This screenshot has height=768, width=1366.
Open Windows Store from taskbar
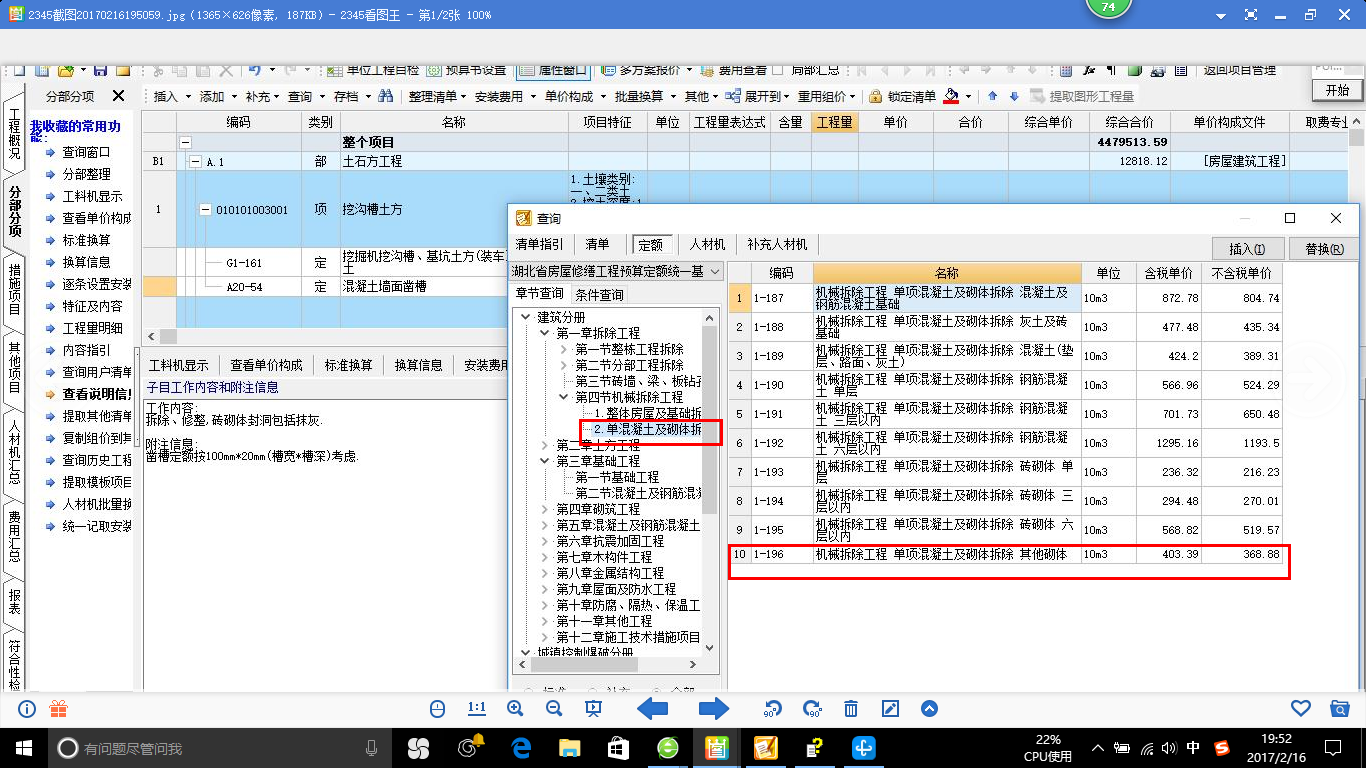pyautogui.click(x=618, y=747)
